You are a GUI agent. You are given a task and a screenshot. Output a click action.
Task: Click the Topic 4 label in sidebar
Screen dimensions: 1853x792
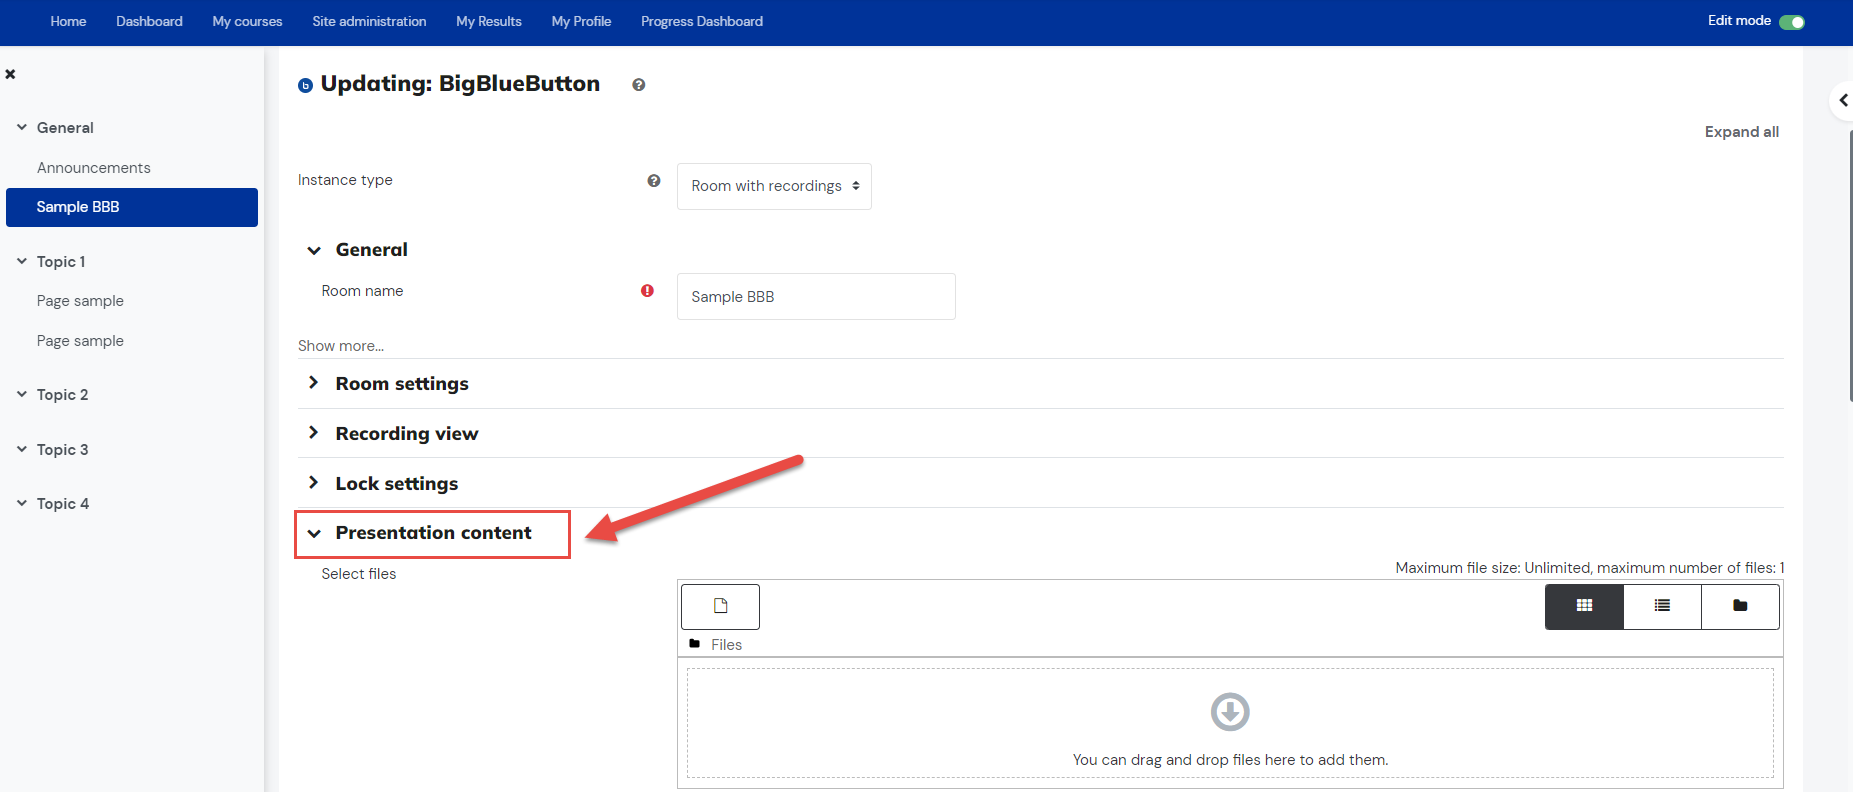pos(63,504)
